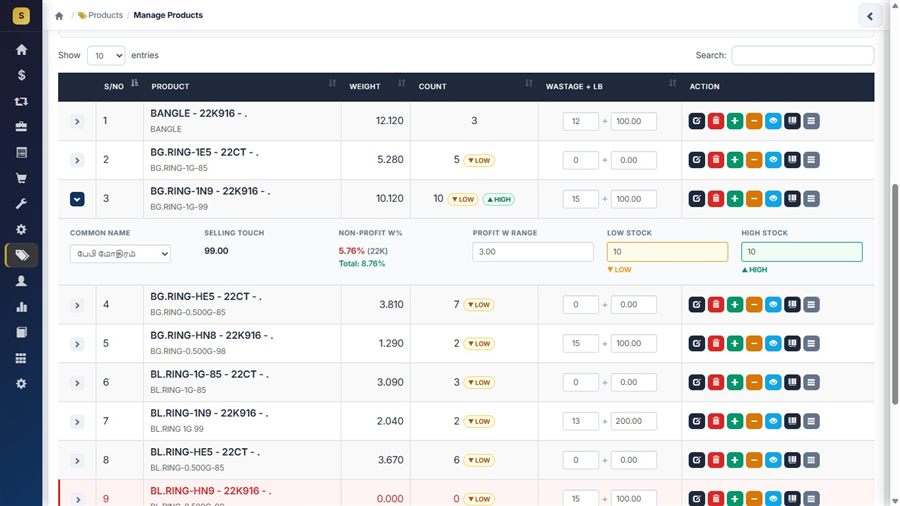Edit the Profit W Range field
This screenshot has width=900, height=506.
coord(533,252)
